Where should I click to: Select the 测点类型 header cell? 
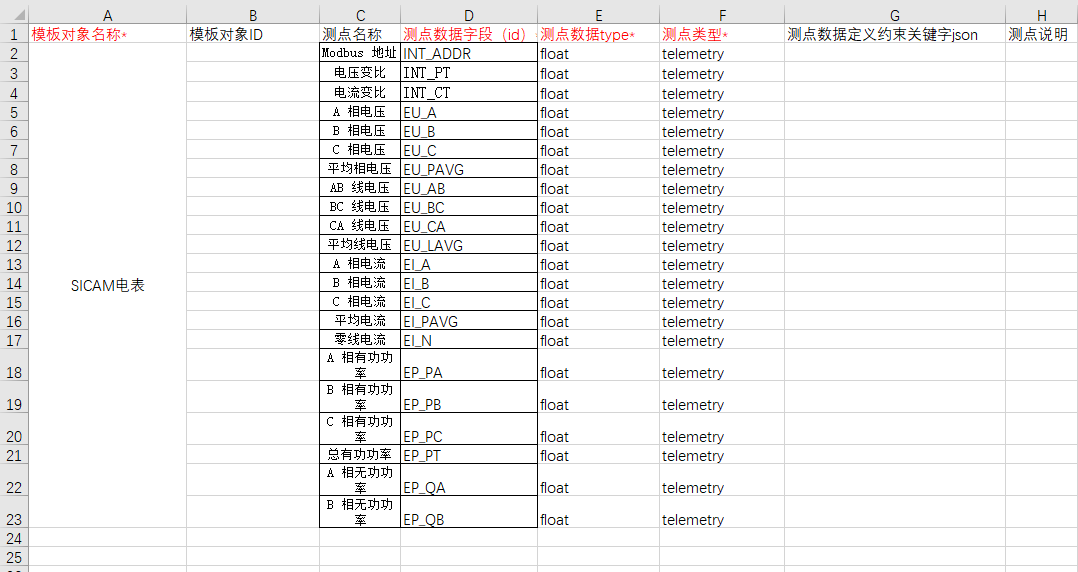pos(721,35)
